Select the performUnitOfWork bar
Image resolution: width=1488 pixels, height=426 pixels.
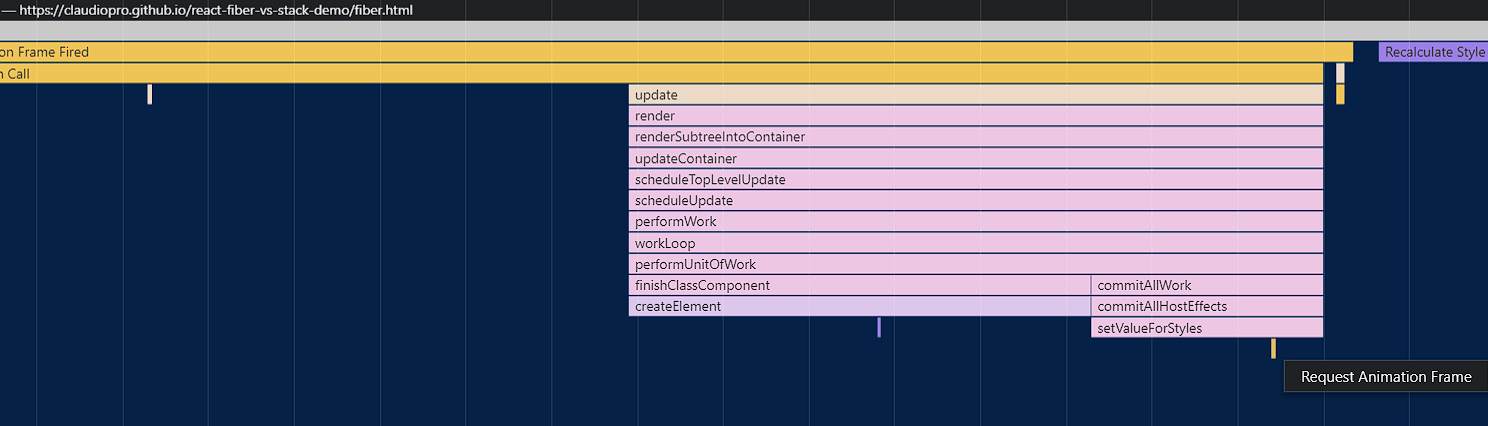click(x=975, y=265)
